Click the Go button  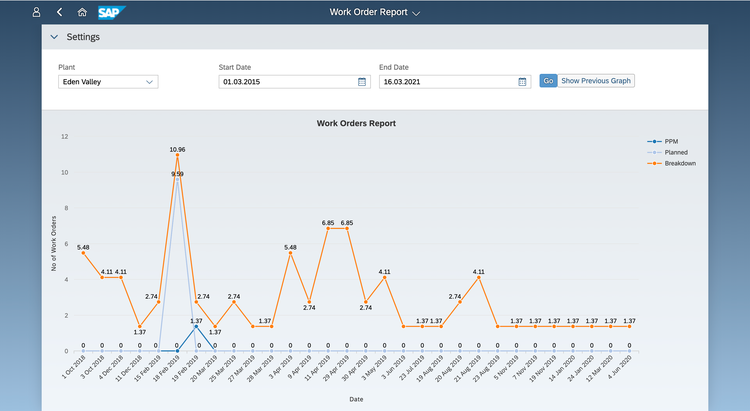point(548,81)
